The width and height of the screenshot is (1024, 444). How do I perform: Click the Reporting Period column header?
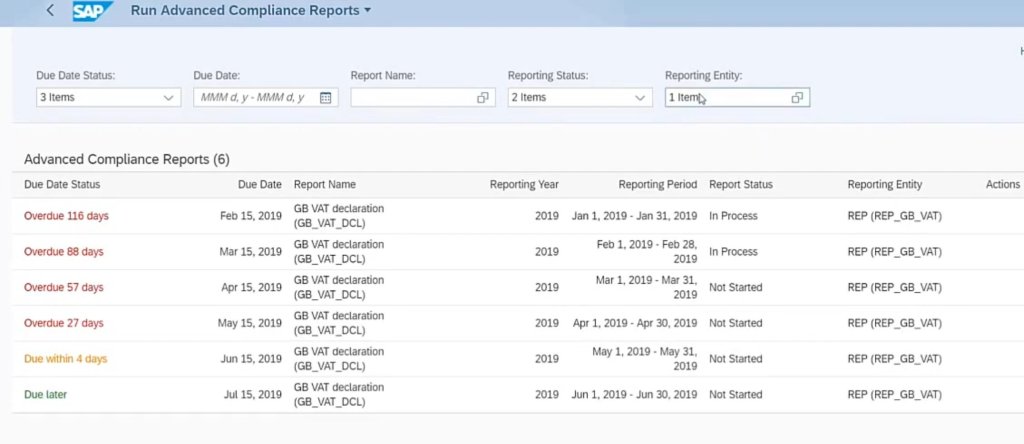click(657, 185)
